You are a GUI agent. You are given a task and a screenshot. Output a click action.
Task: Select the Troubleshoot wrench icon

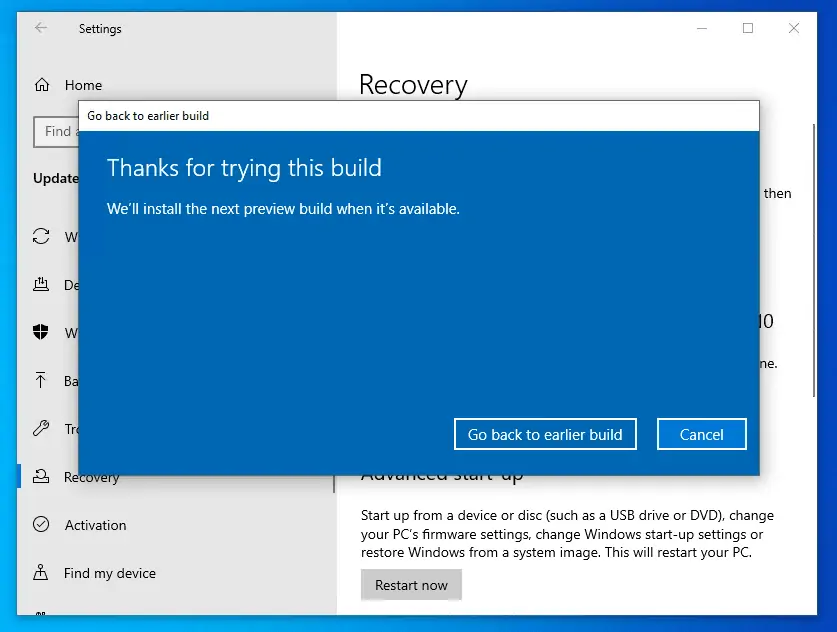click(x=40, y=429)
